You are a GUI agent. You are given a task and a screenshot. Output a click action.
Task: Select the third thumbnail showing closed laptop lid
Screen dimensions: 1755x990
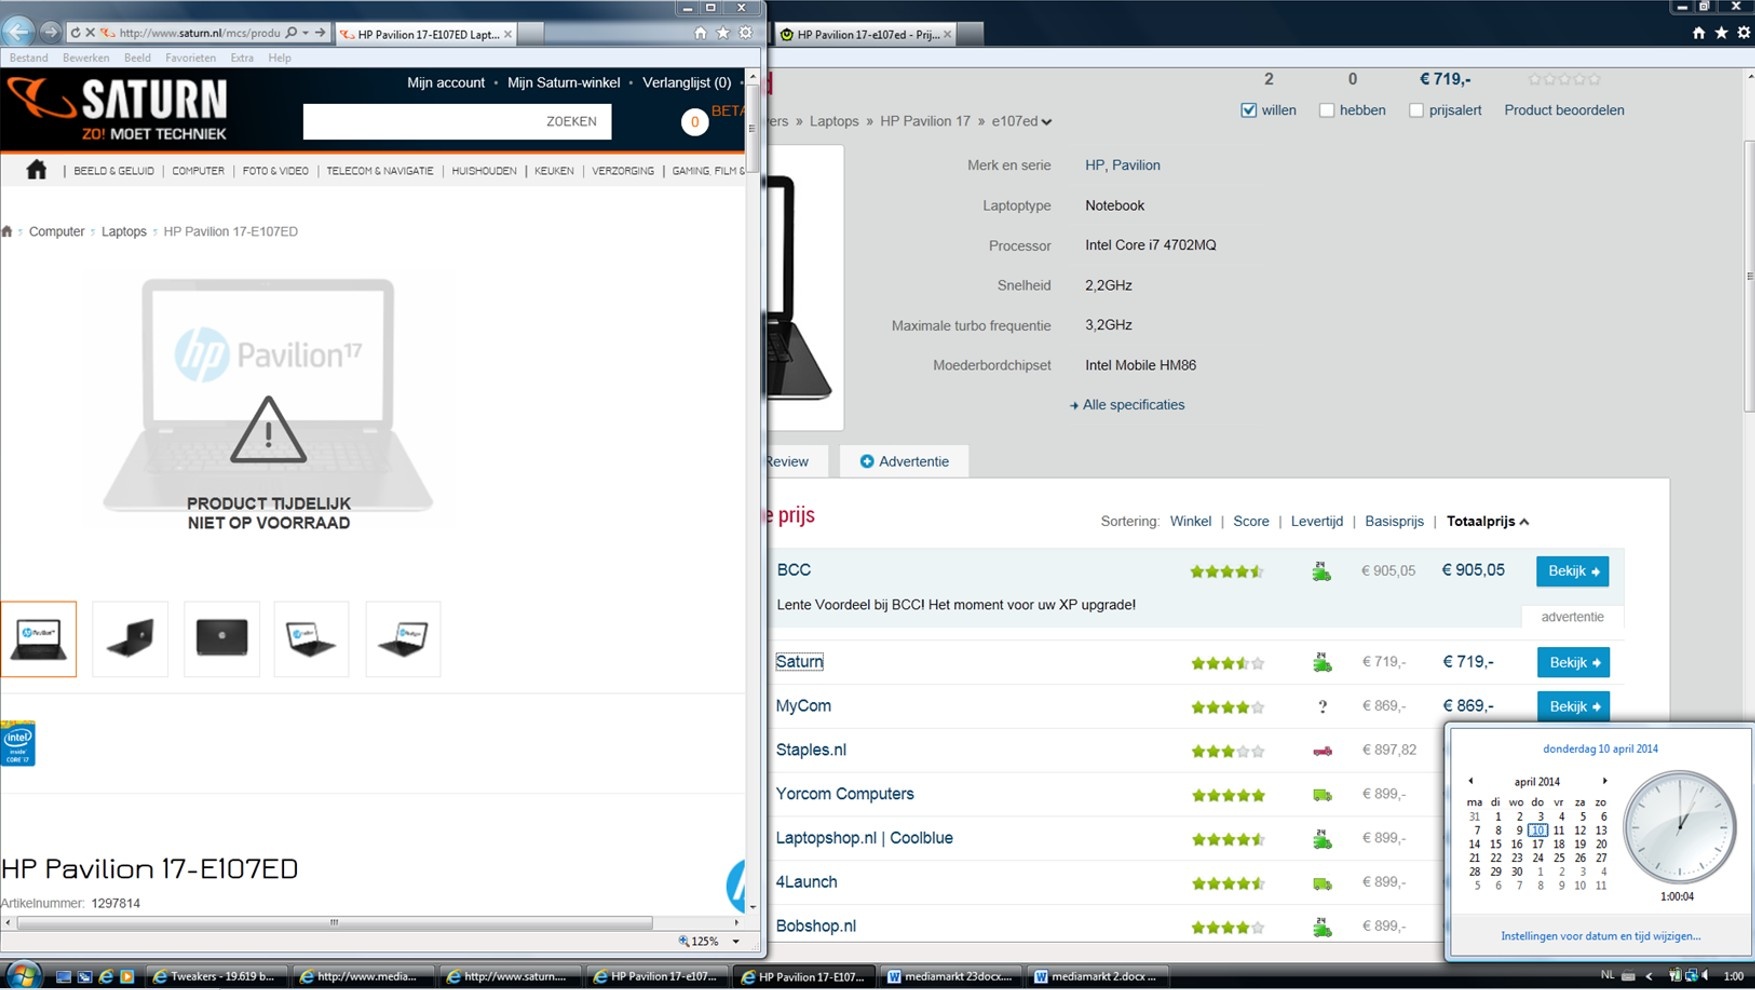click(x=222, y=639)
